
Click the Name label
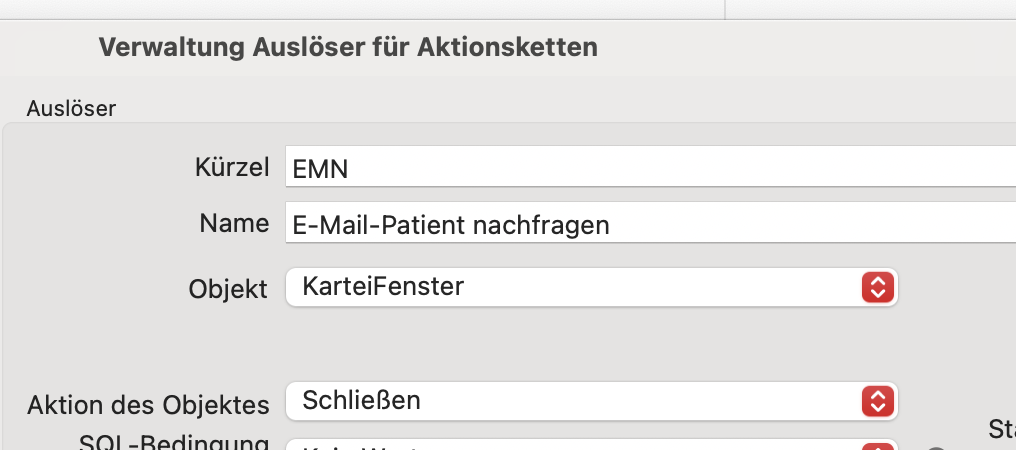pyautogui.click(x=234, y=224)
